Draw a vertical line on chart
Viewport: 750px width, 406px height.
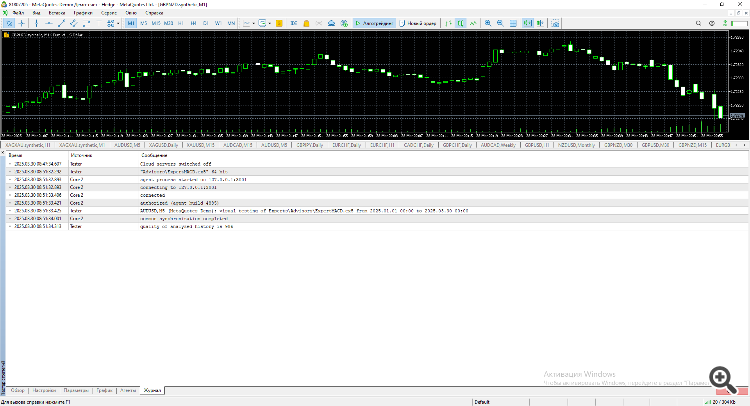pos(37,21)
